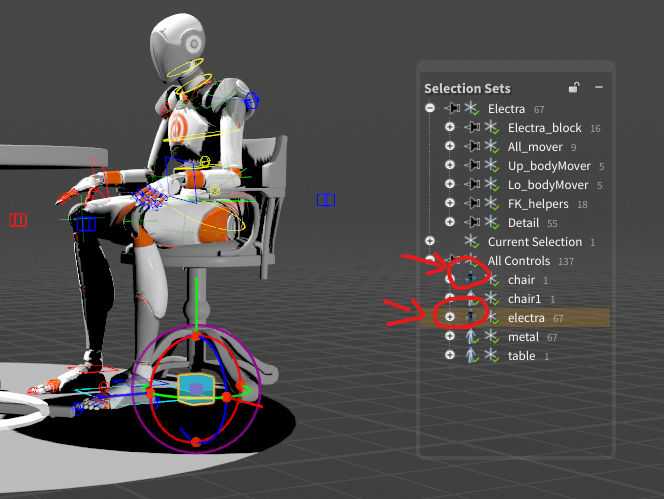Select the All Controls set label
This screenshot has width=664, height=499.
pos(519,261)
